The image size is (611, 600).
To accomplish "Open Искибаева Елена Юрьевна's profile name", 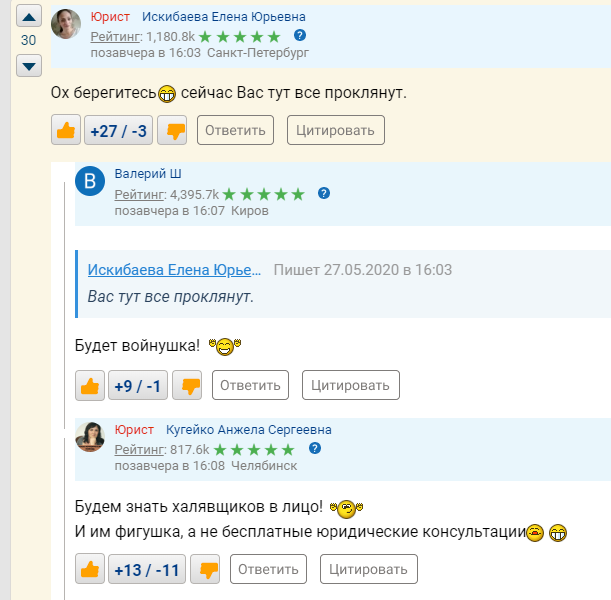I will pos(224,17).
